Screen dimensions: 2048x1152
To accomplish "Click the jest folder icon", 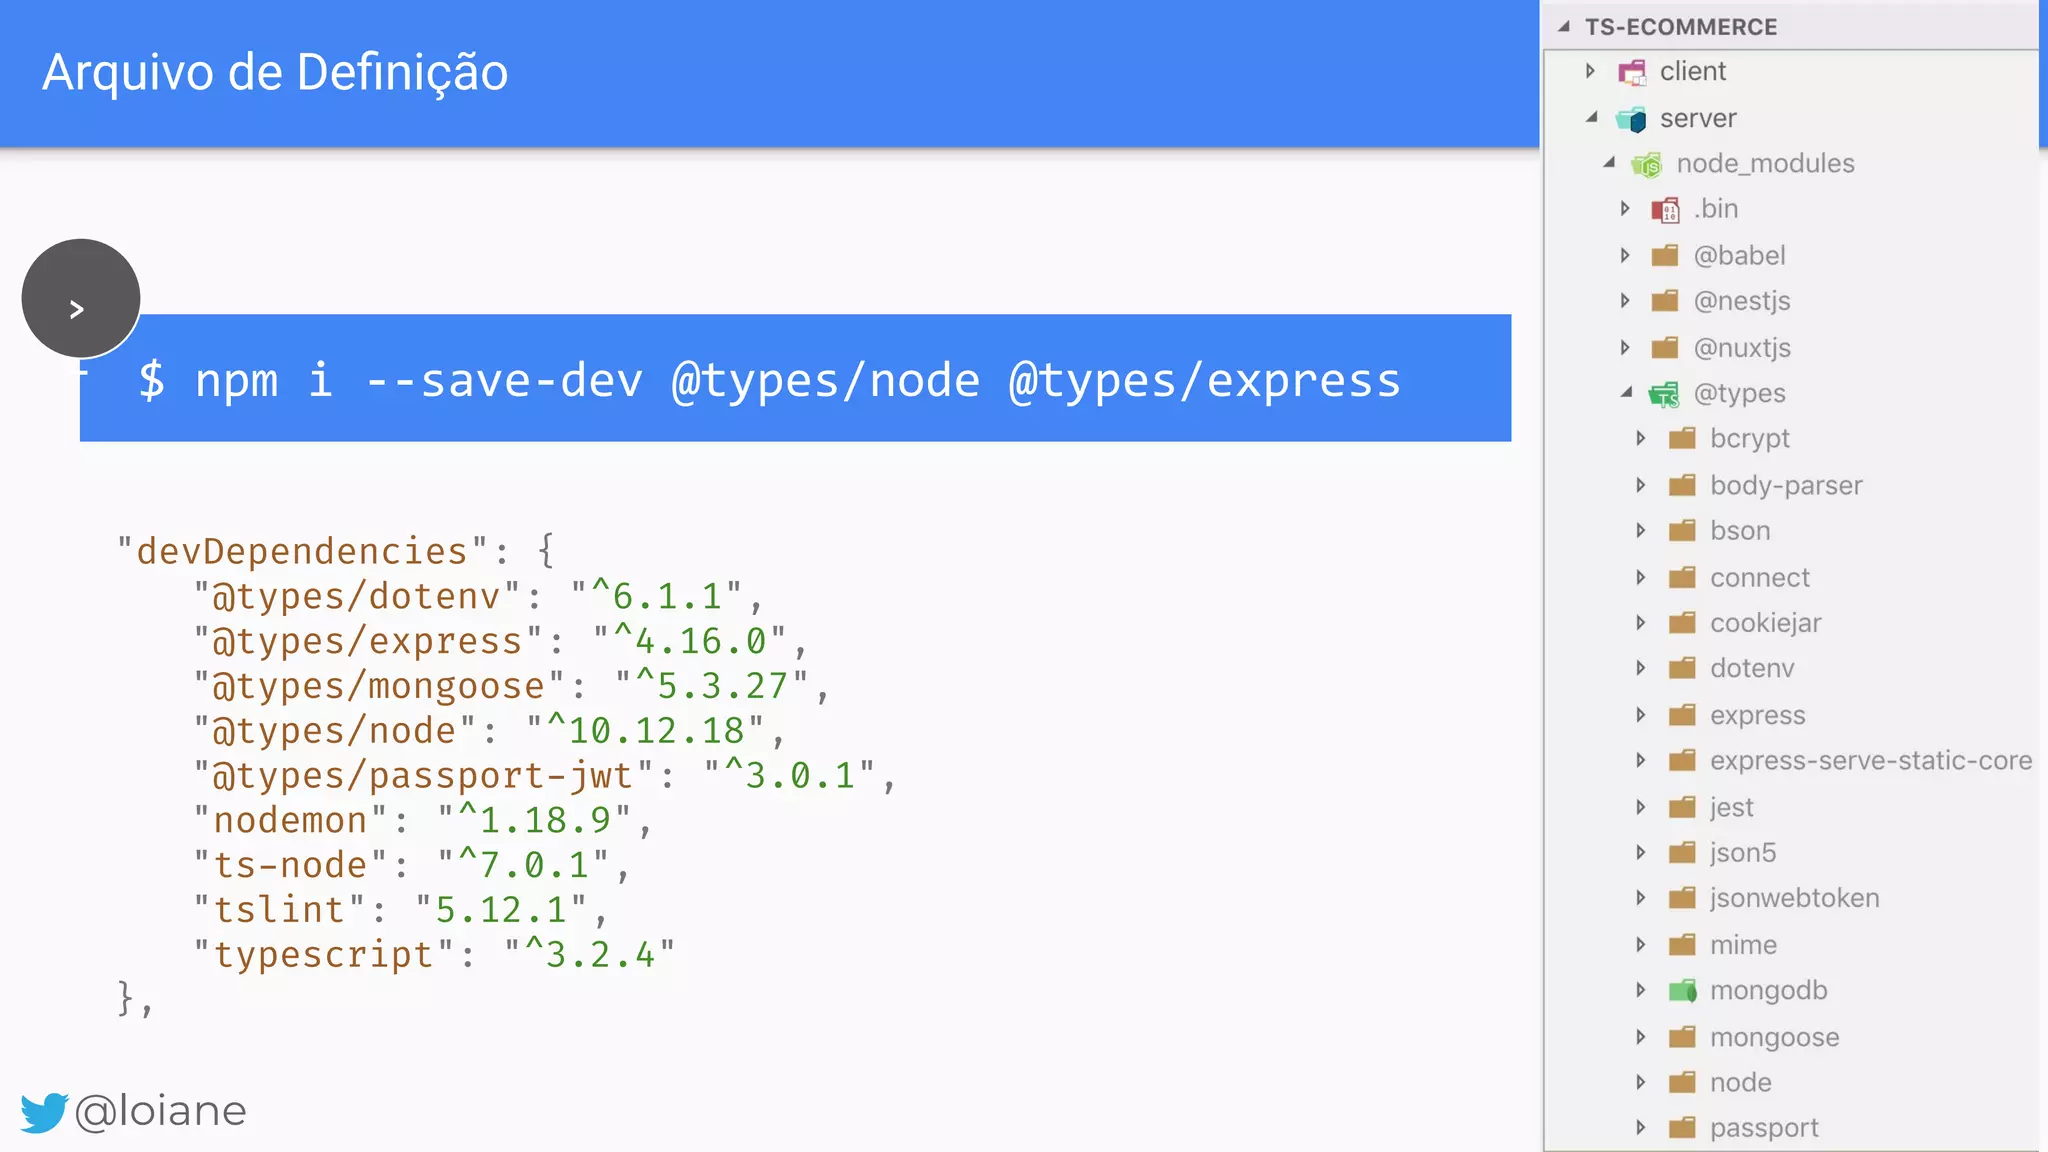I will click(1683, 807).
